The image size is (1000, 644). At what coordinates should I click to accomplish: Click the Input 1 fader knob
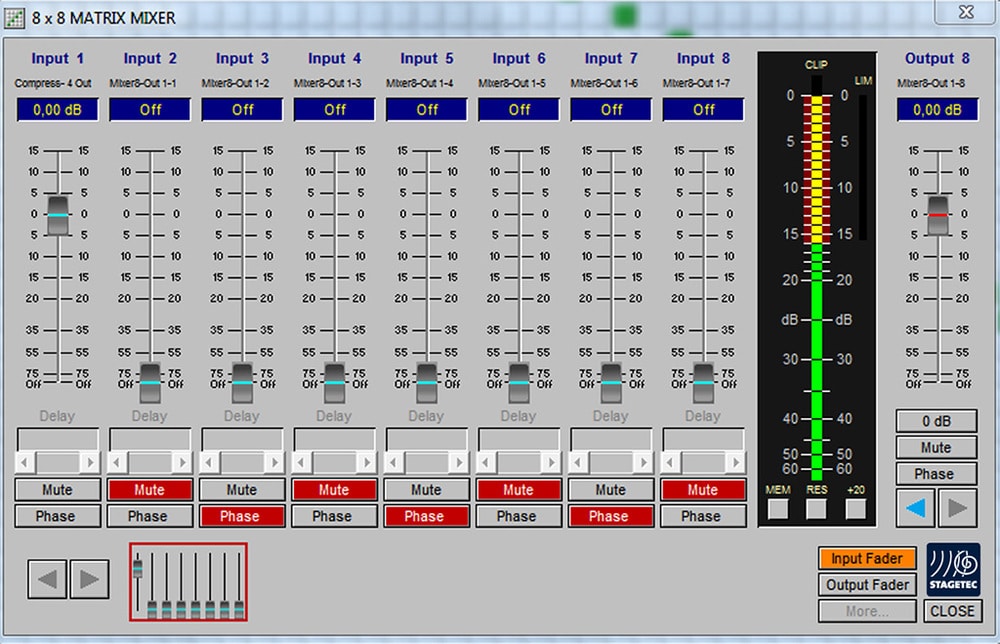[x=58, y=215]
